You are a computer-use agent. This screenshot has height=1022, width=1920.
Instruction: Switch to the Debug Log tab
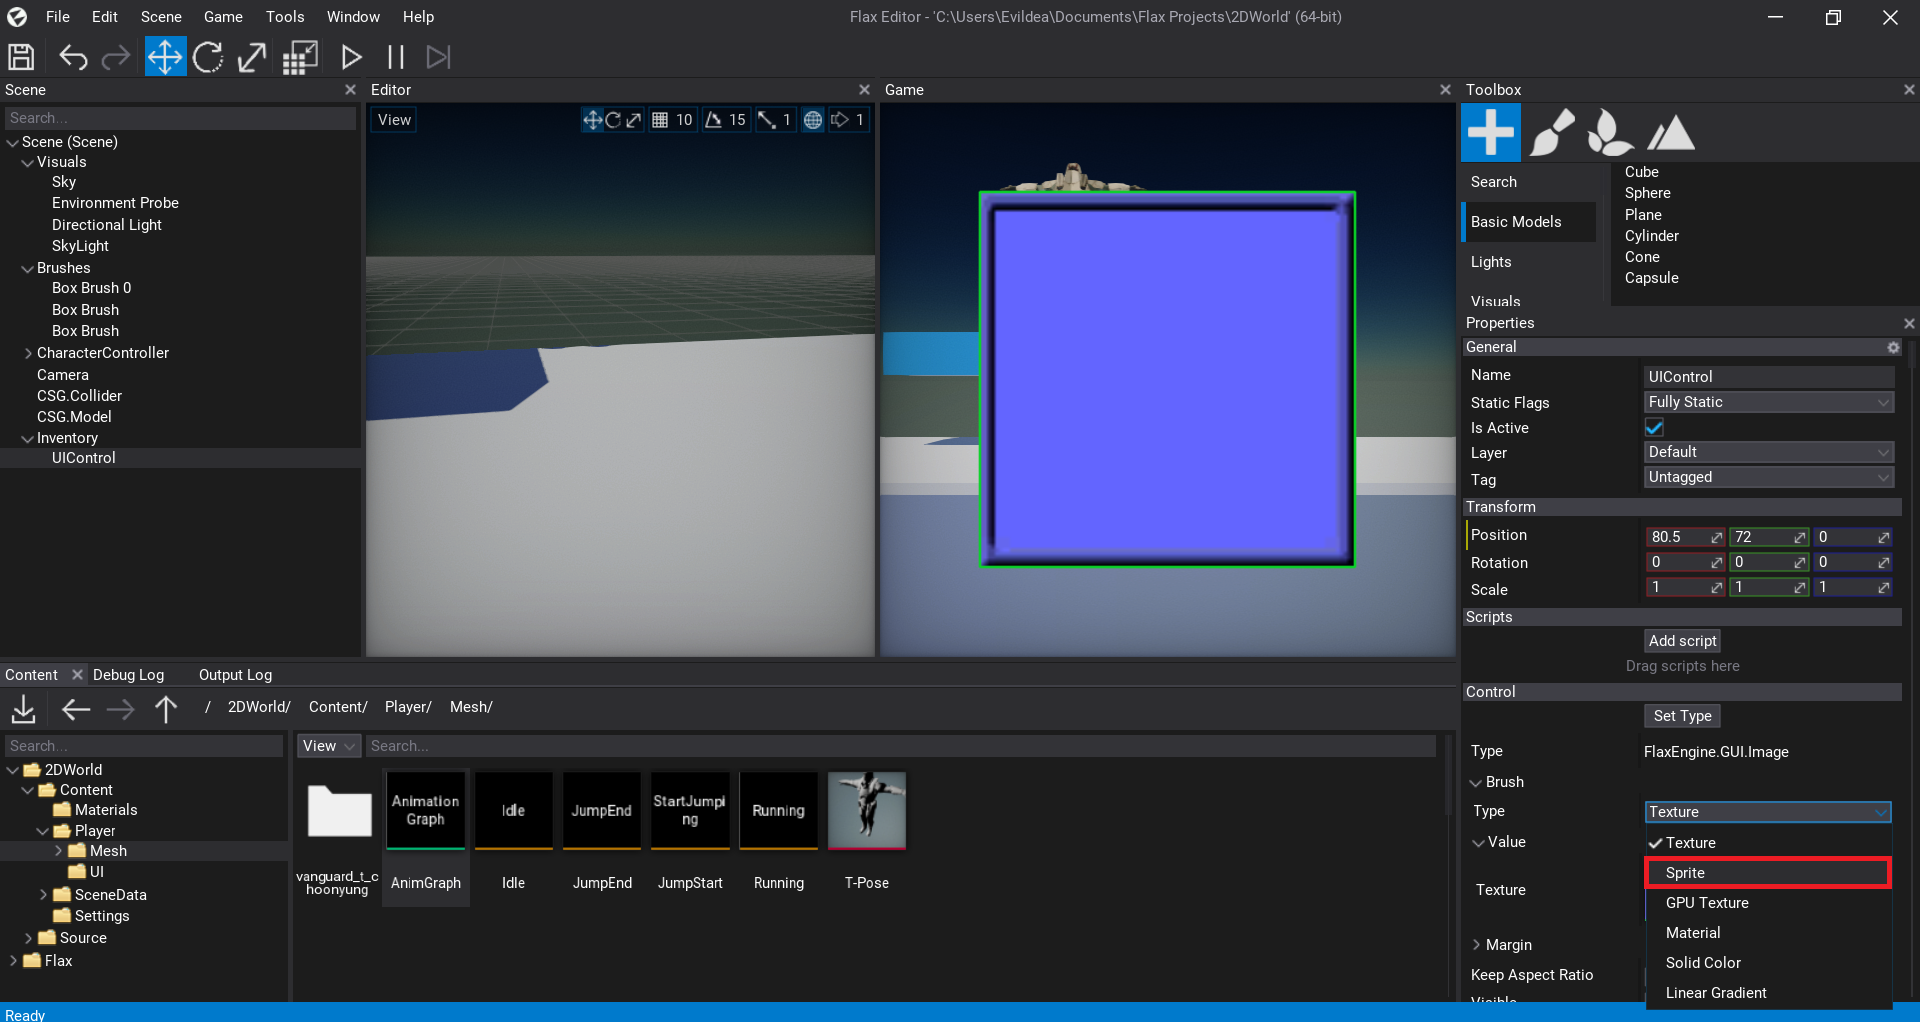[x=128, y=674]
